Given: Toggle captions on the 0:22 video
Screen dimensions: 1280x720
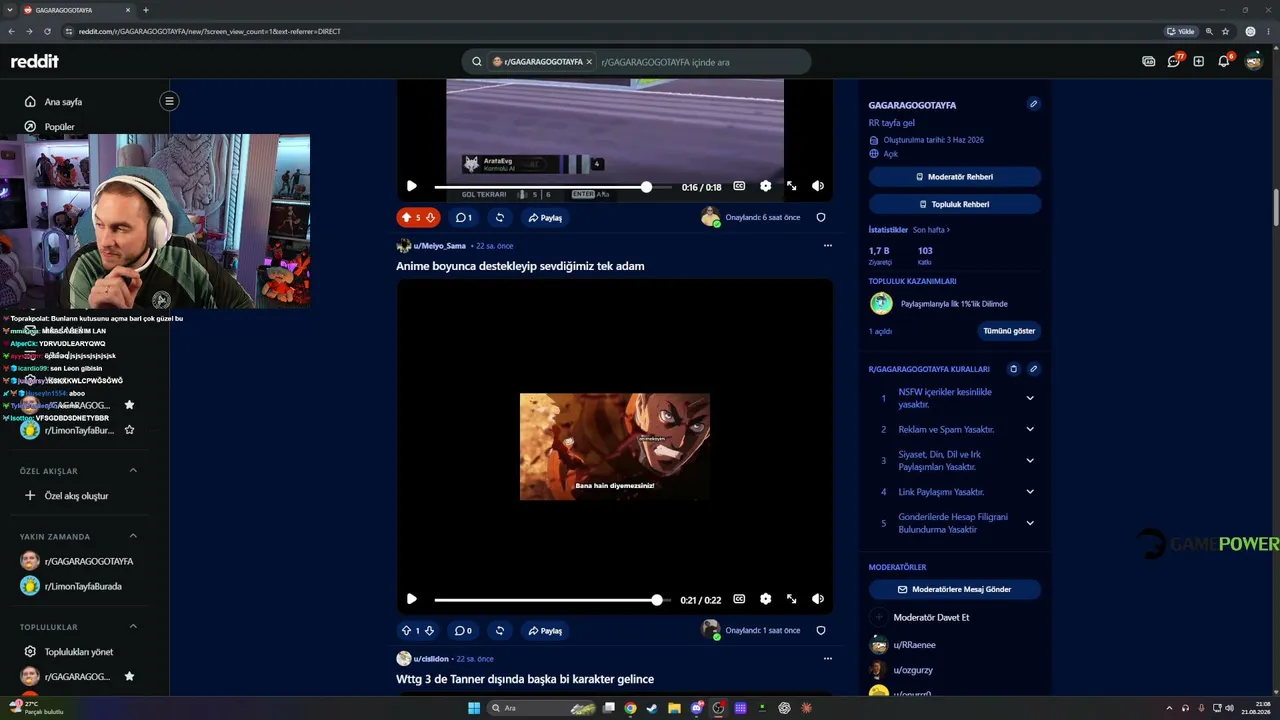Looking at the screenshot, I should (739, 599).
